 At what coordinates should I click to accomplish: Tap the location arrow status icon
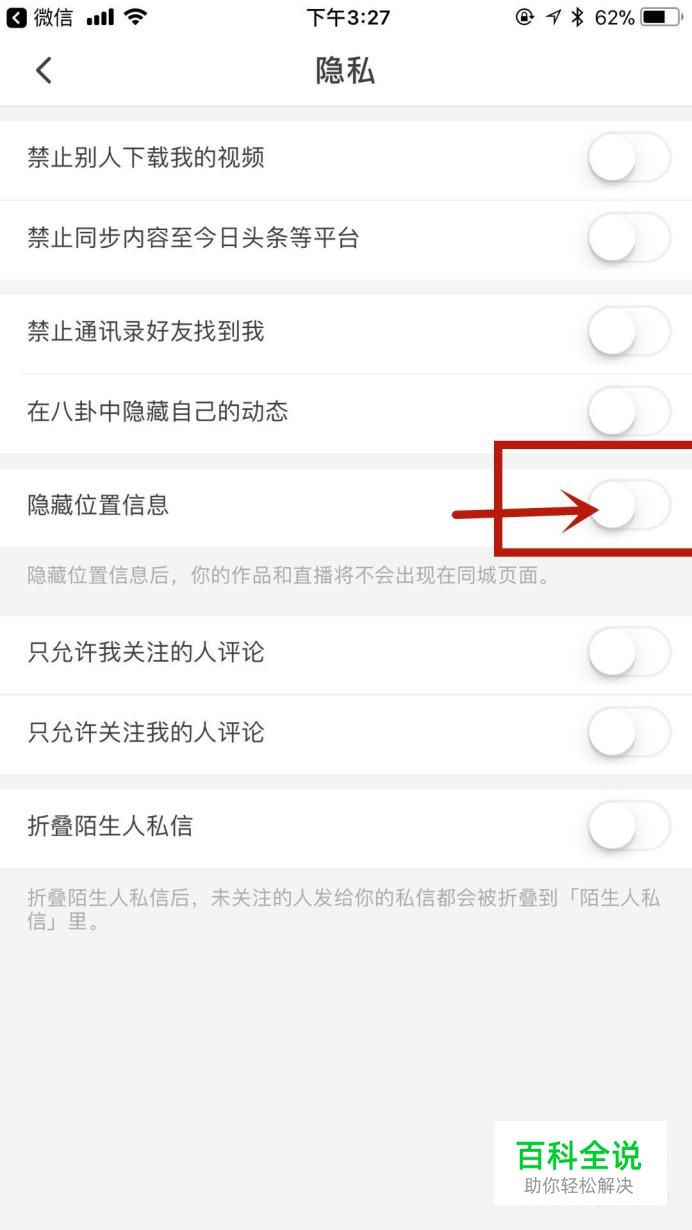click(552, 17)
